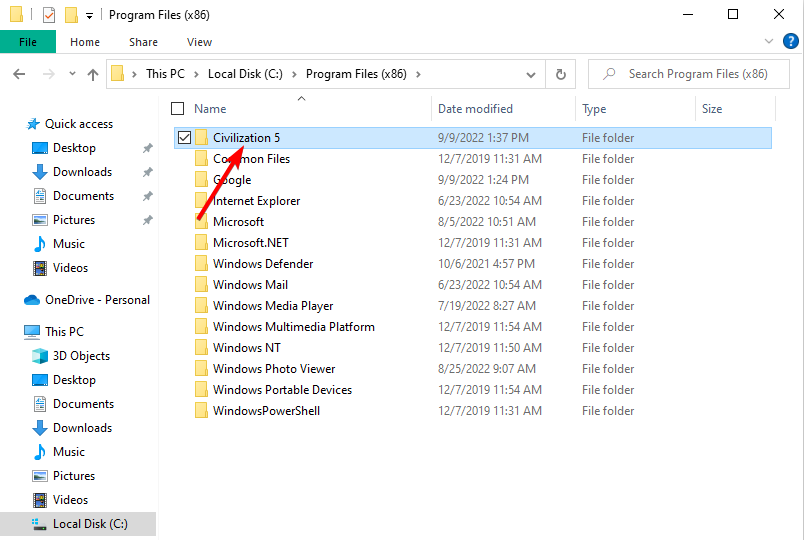Open the address bar history dropdown
This screenshot has height=540, width=804.
coord(531,75)
